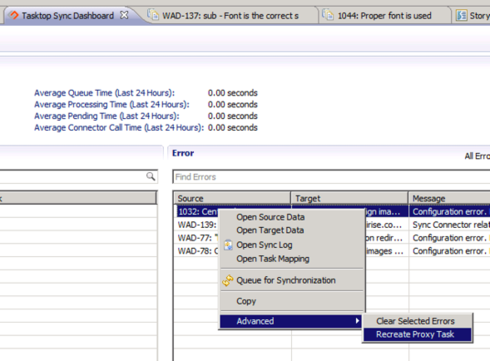Click the Open Sync Log icon
This screenshot has width=490, height=361.
[228, 245]
